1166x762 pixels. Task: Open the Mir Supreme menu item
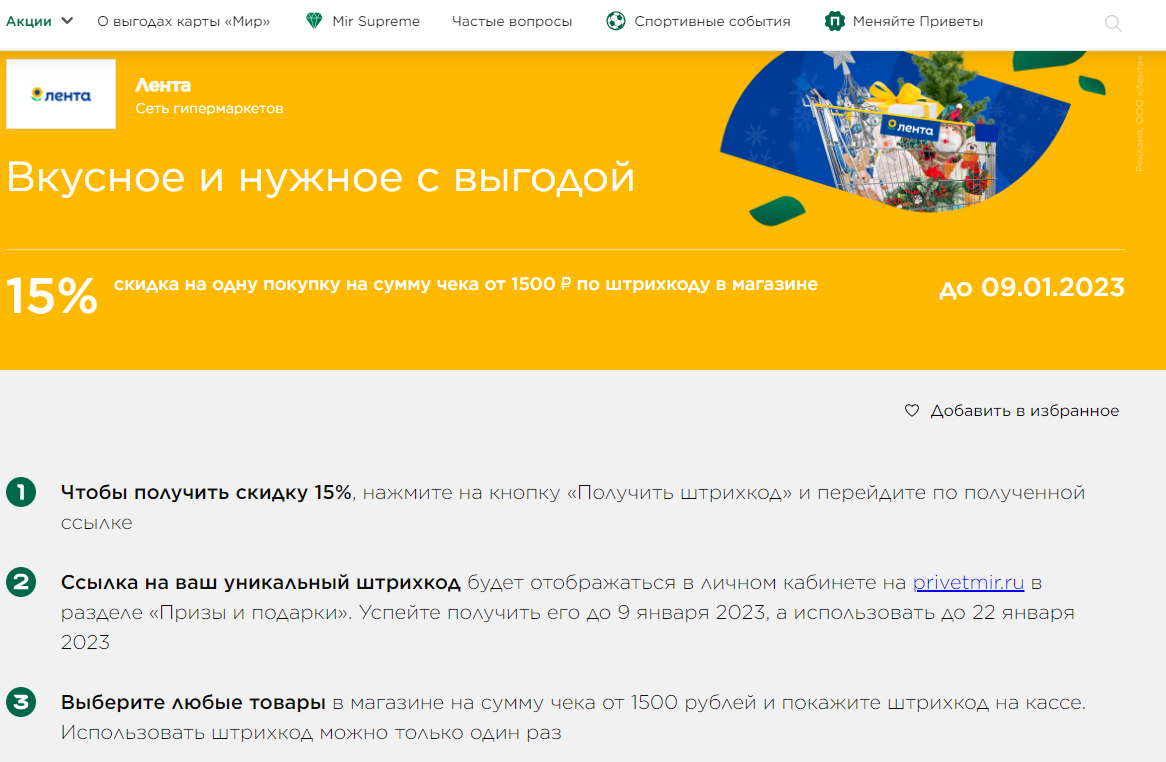pos(376,21)
